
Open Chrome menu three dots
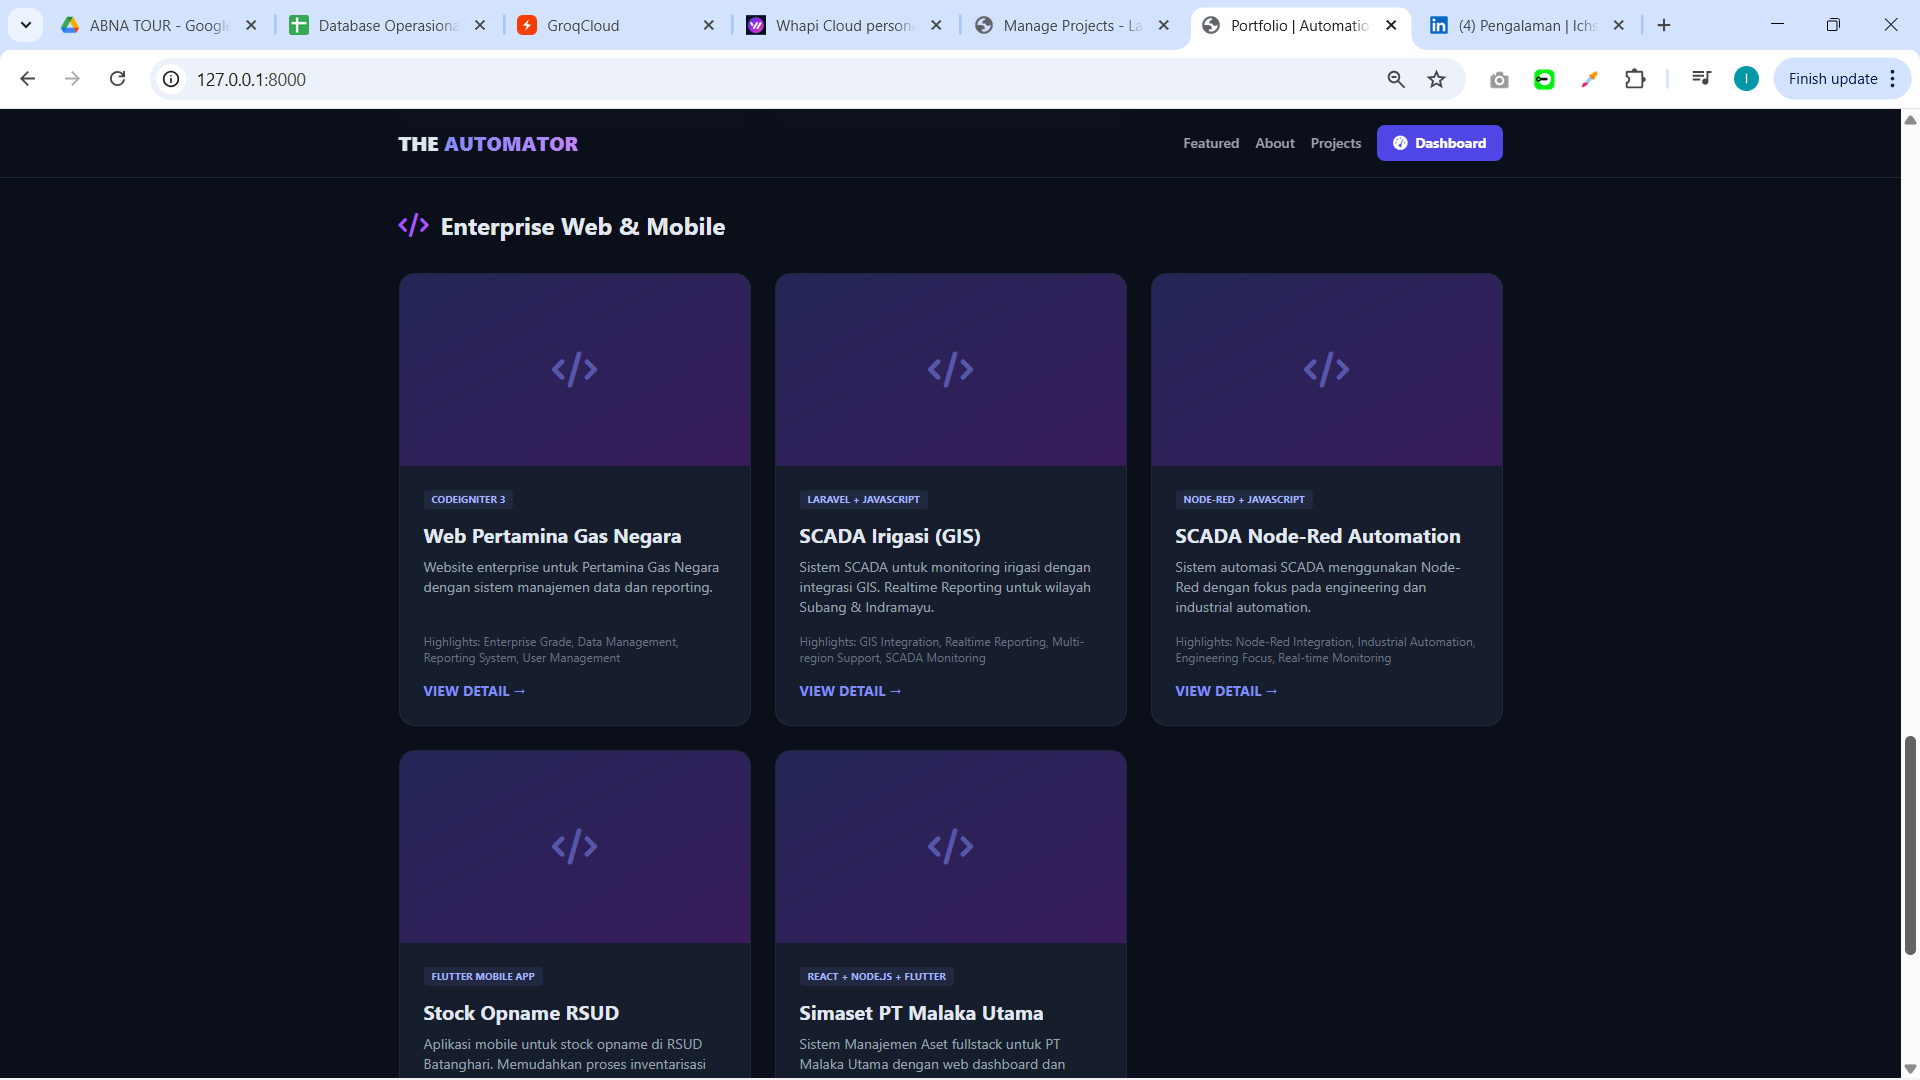click(x=1893, y=79)
